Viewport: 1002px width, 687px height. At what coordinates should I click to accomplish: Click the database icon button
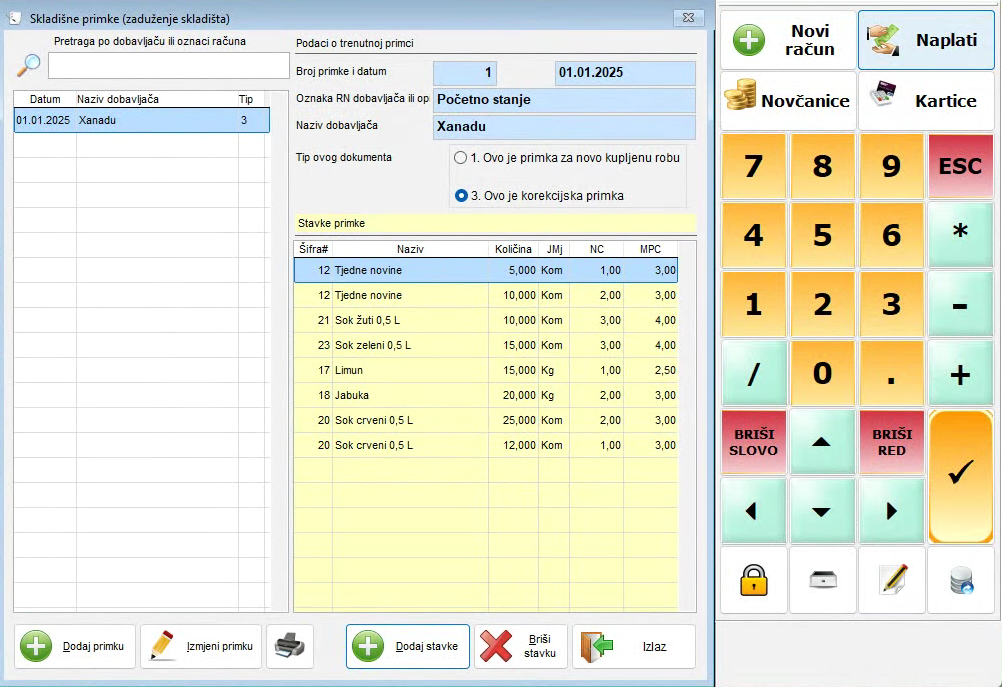[x=960, y=580]
